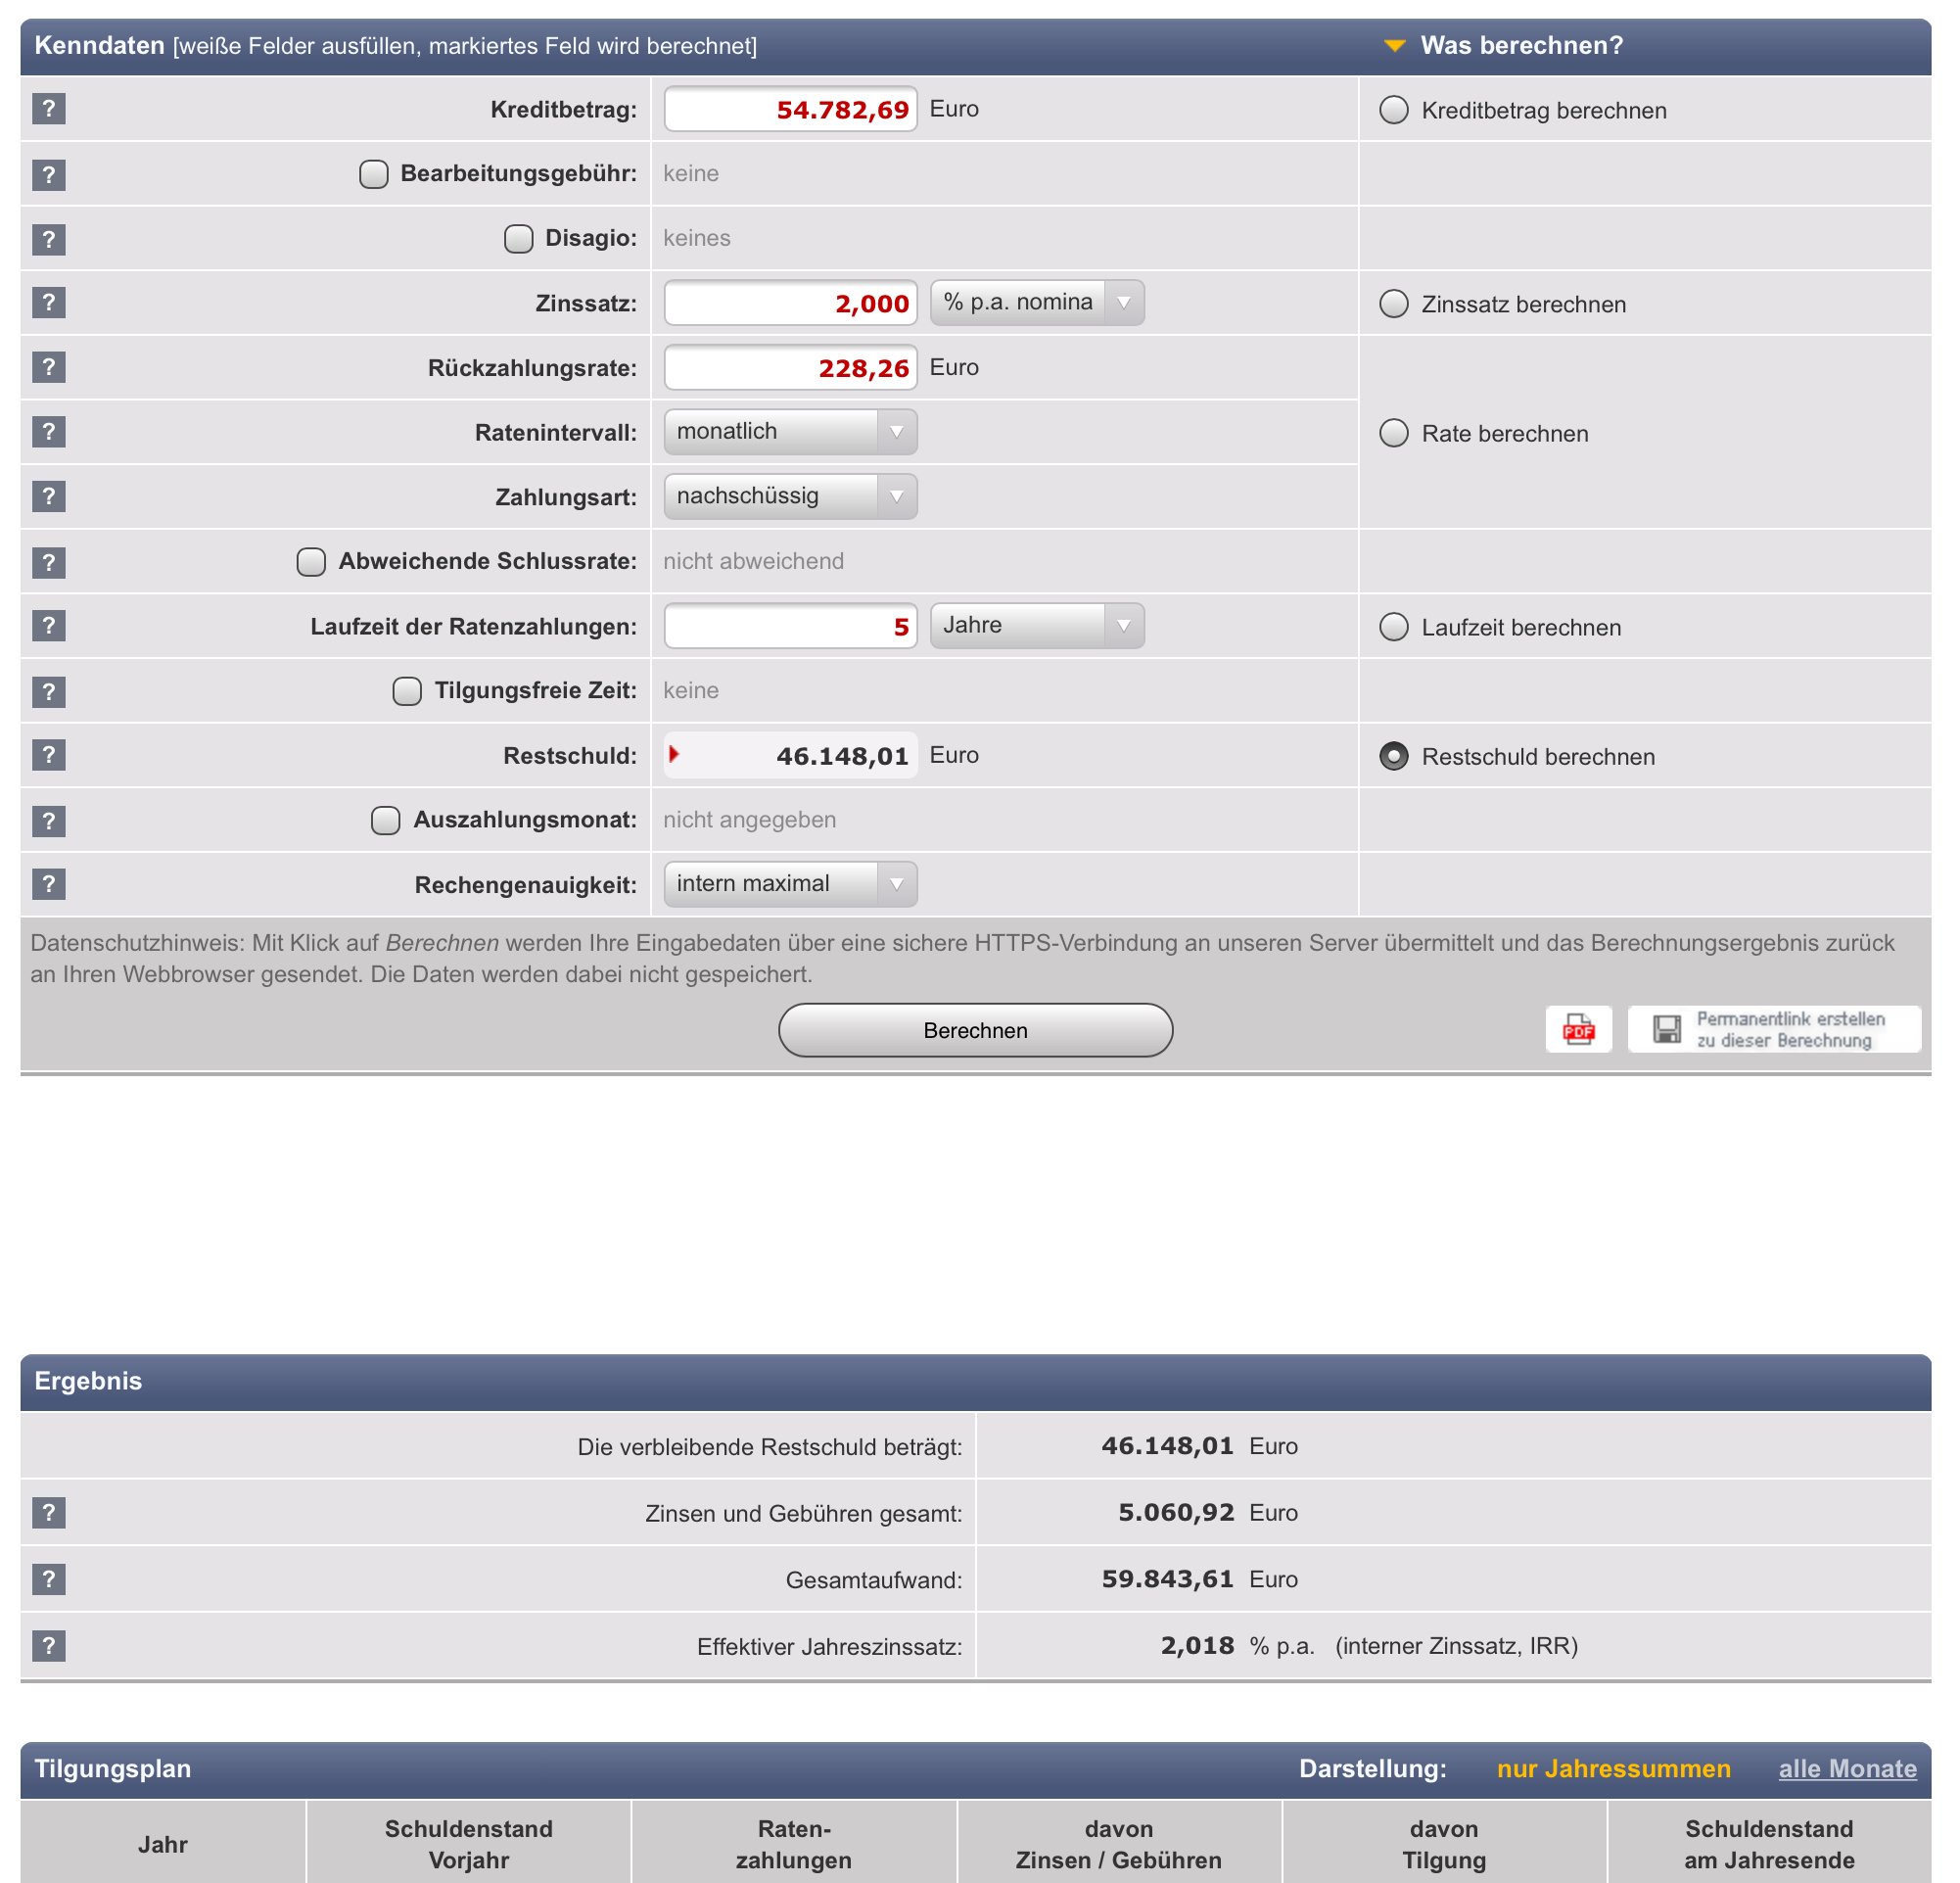Open help icon for Zinssatz row
This screenshot has width=1960, height=1883.
pyautogui.click(x=48, y=303)
